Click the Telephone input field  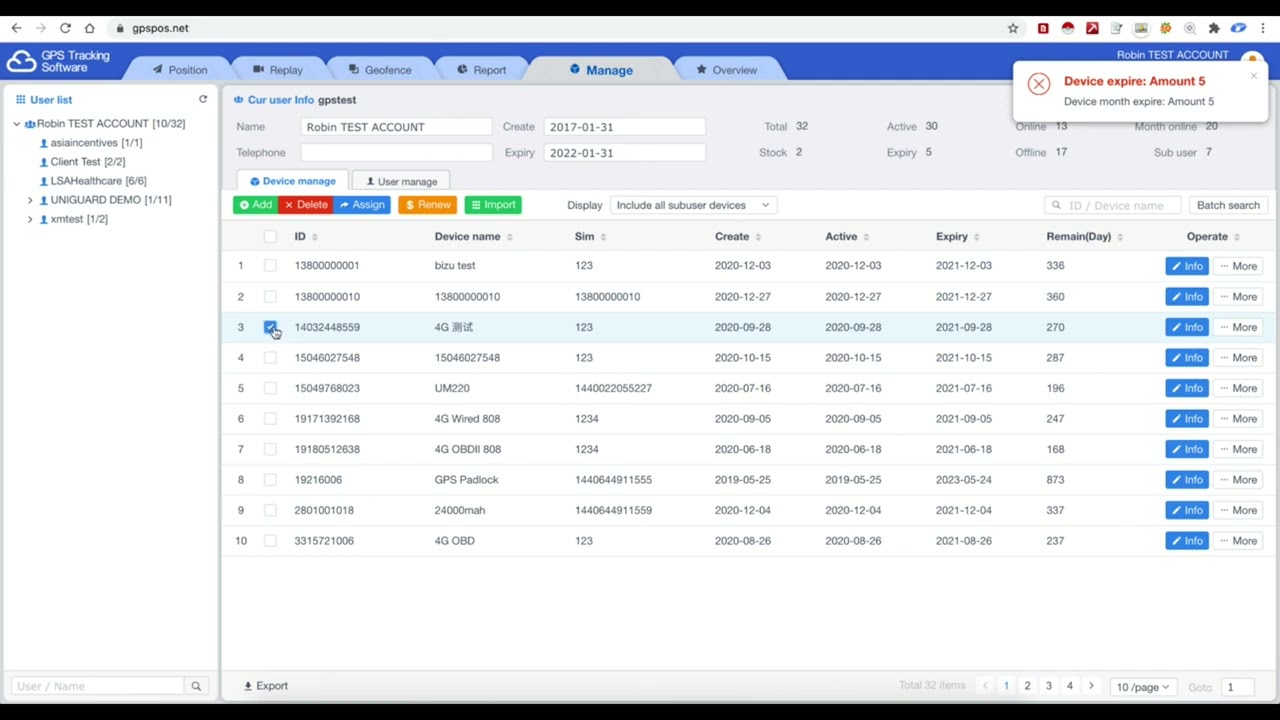(x=396, y=153)
